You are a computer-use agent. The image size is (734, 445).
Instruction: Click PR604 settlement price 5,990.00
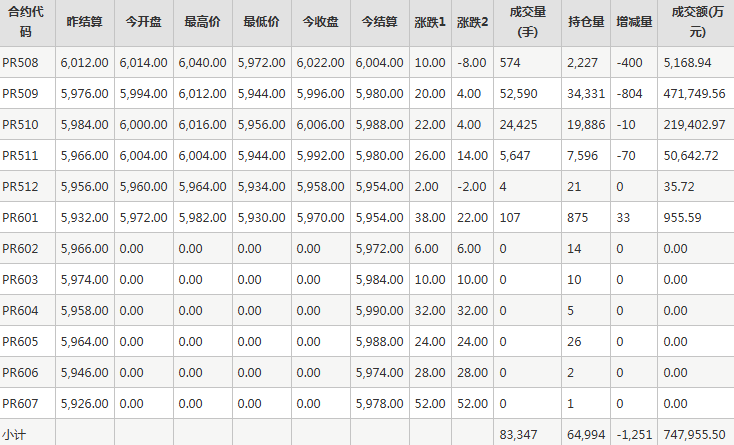(379, 310)
